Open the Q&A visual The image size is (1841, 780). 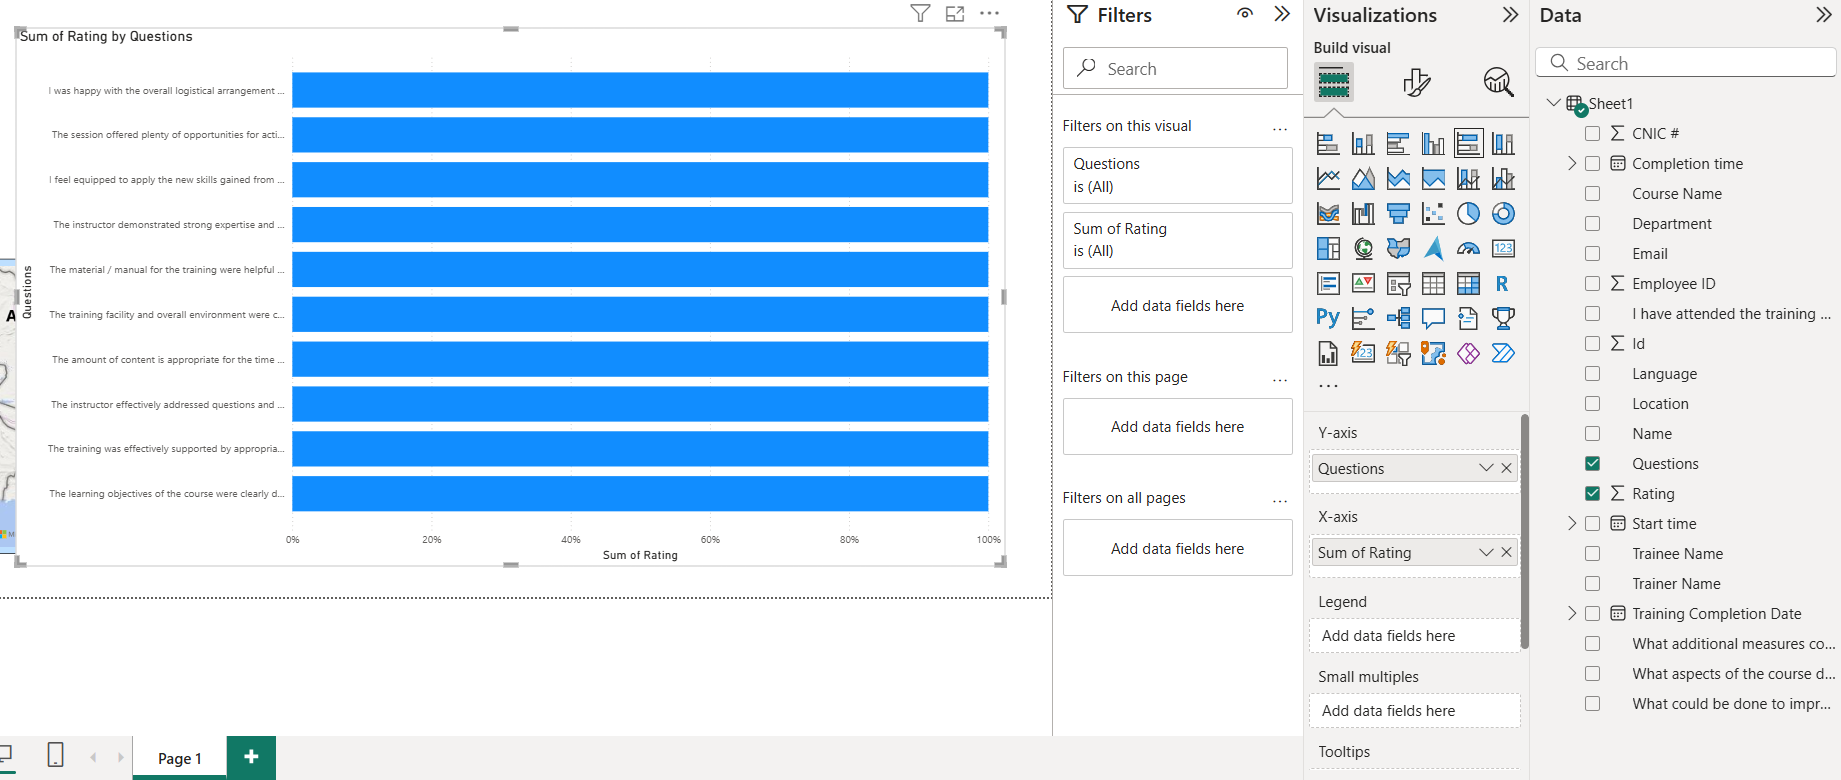click(1433, 319)
